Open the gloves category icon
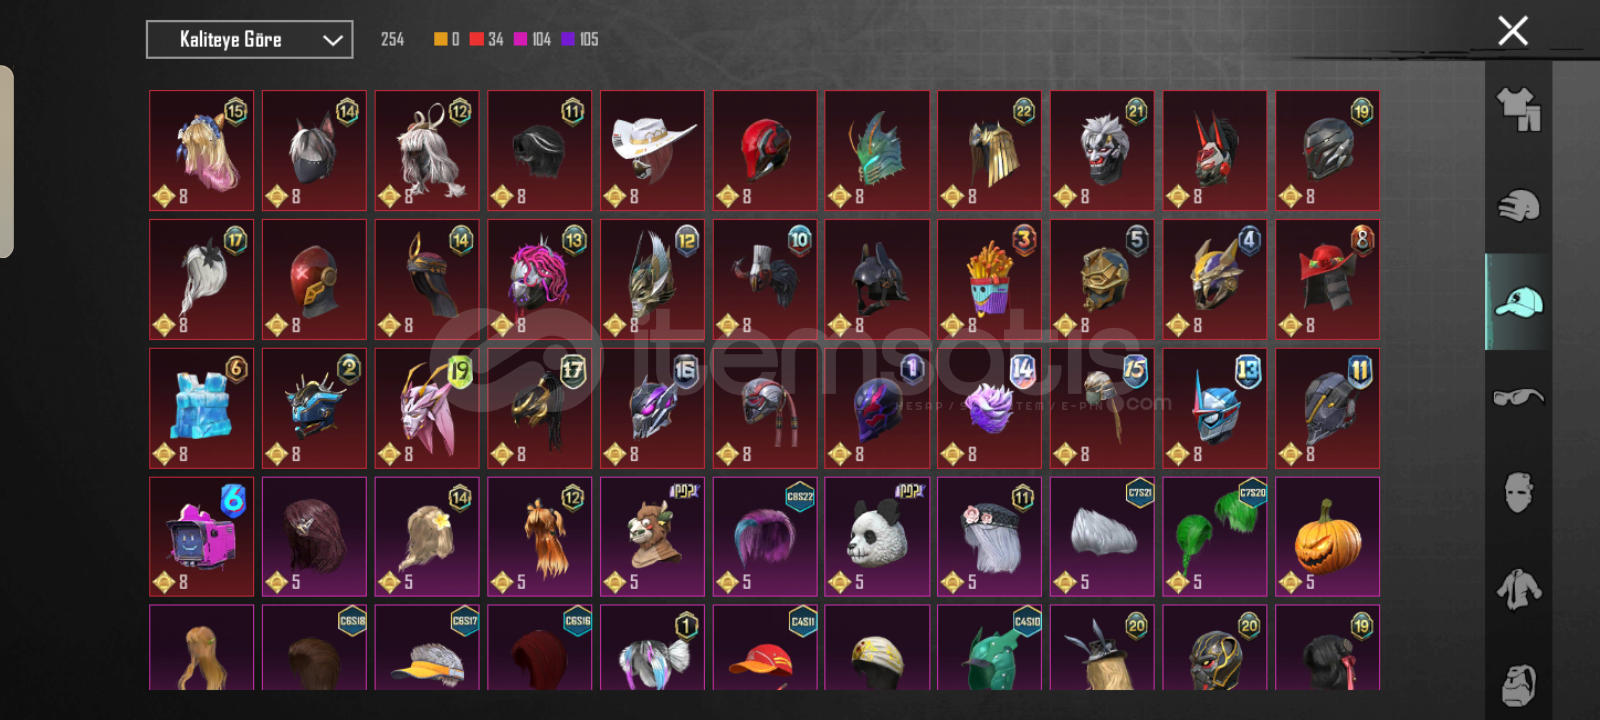Screen dimensions: 1600x720 pyautogui.click(x=1518, y=205)
